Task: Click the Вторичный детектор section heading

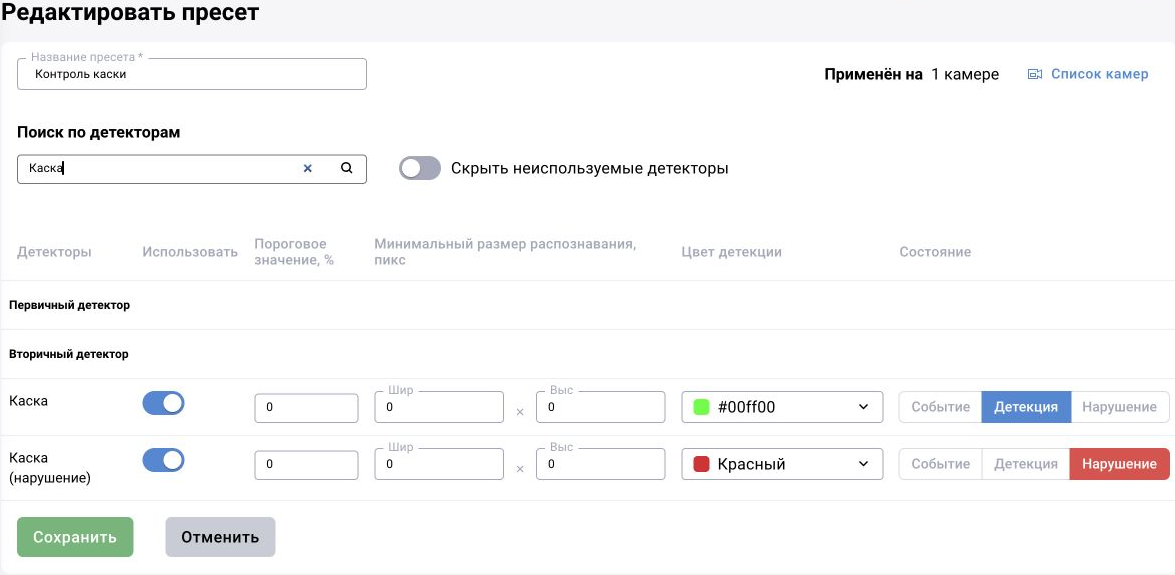Action: click(x=69, y=354)
